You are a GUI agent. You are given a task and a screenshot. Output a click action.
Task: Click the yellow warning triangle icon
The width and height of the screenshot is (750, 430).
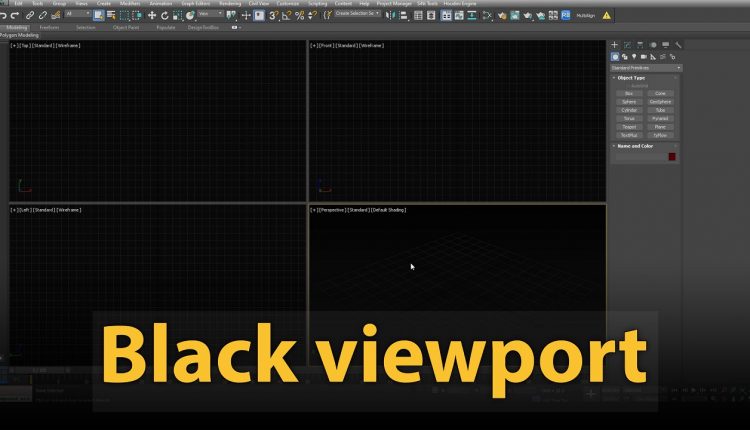pyautogui.click(x=606, y=15)
